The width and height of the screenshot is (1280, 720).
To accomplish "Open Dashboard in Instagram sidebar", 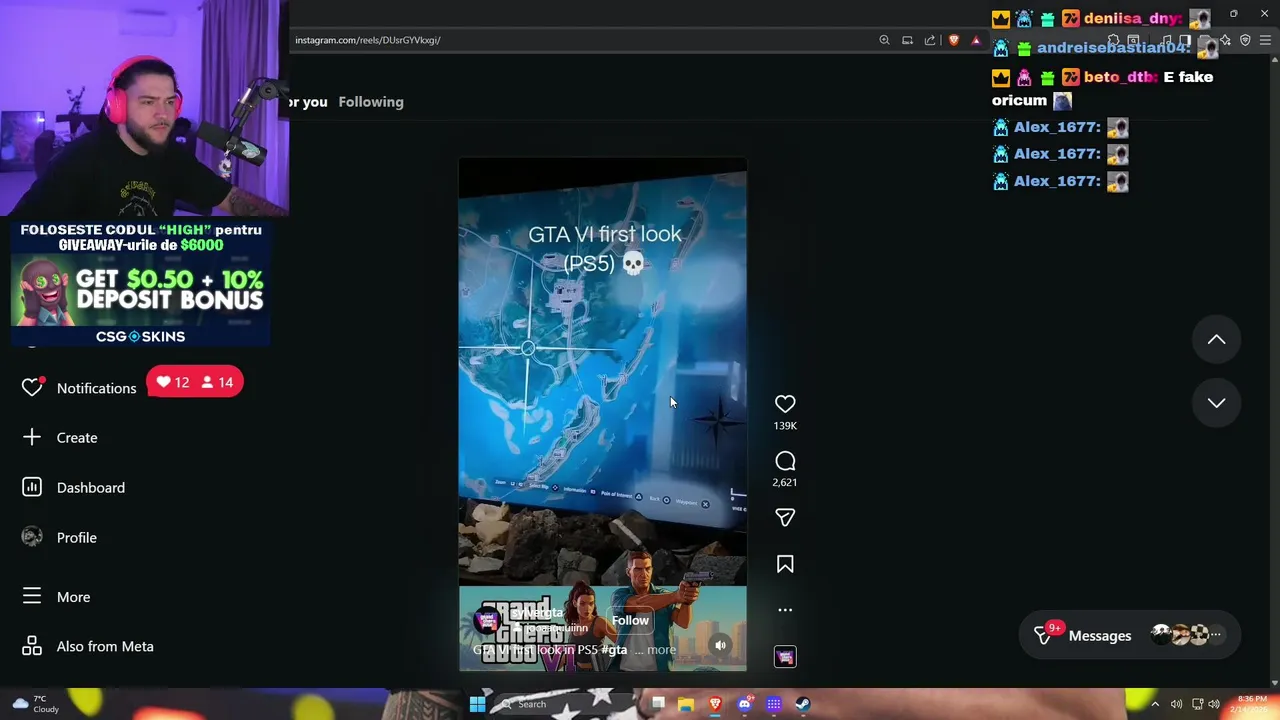I will [x=74, y=488].
